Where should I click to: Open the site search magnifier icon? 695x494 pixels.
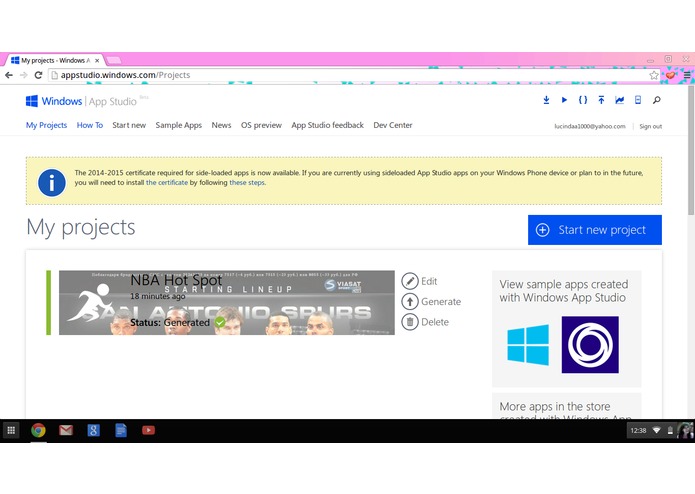pos(656,100)
